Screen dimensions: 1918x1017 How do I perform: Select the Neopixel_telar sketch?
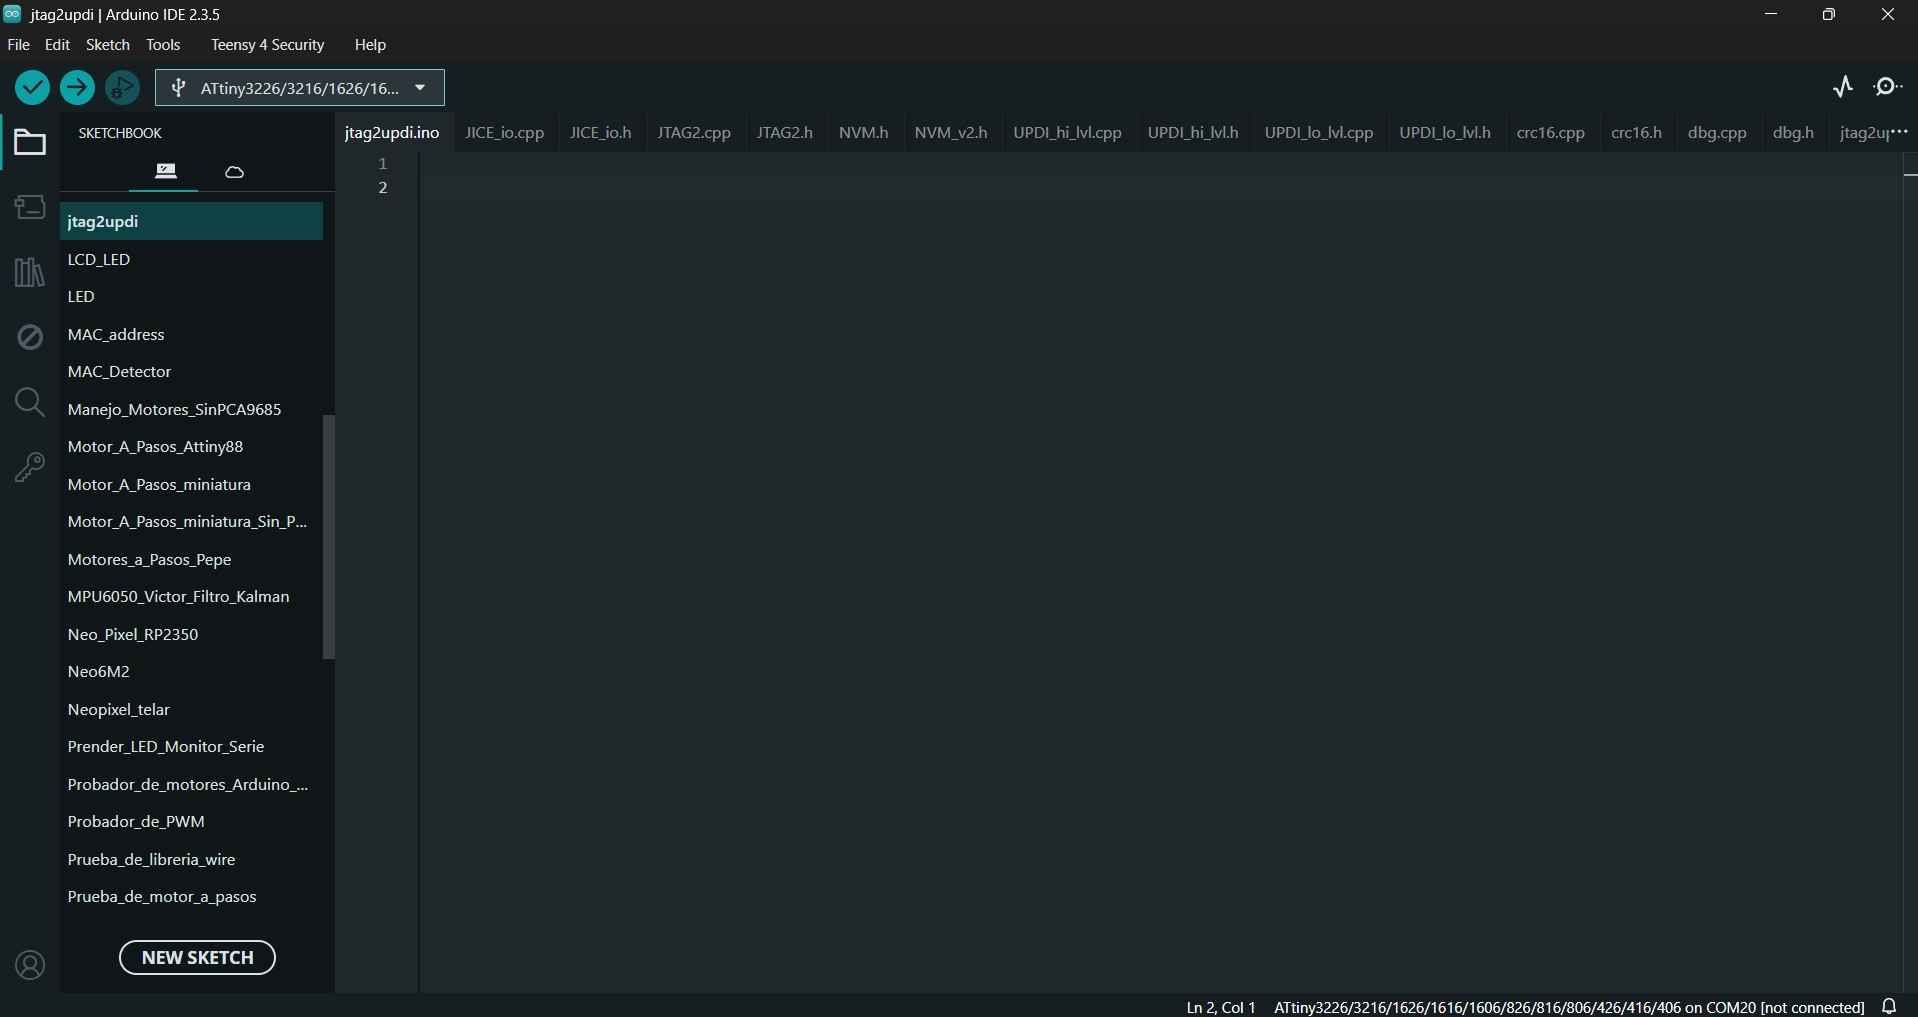pyautogui.click(x=191, y=709)
